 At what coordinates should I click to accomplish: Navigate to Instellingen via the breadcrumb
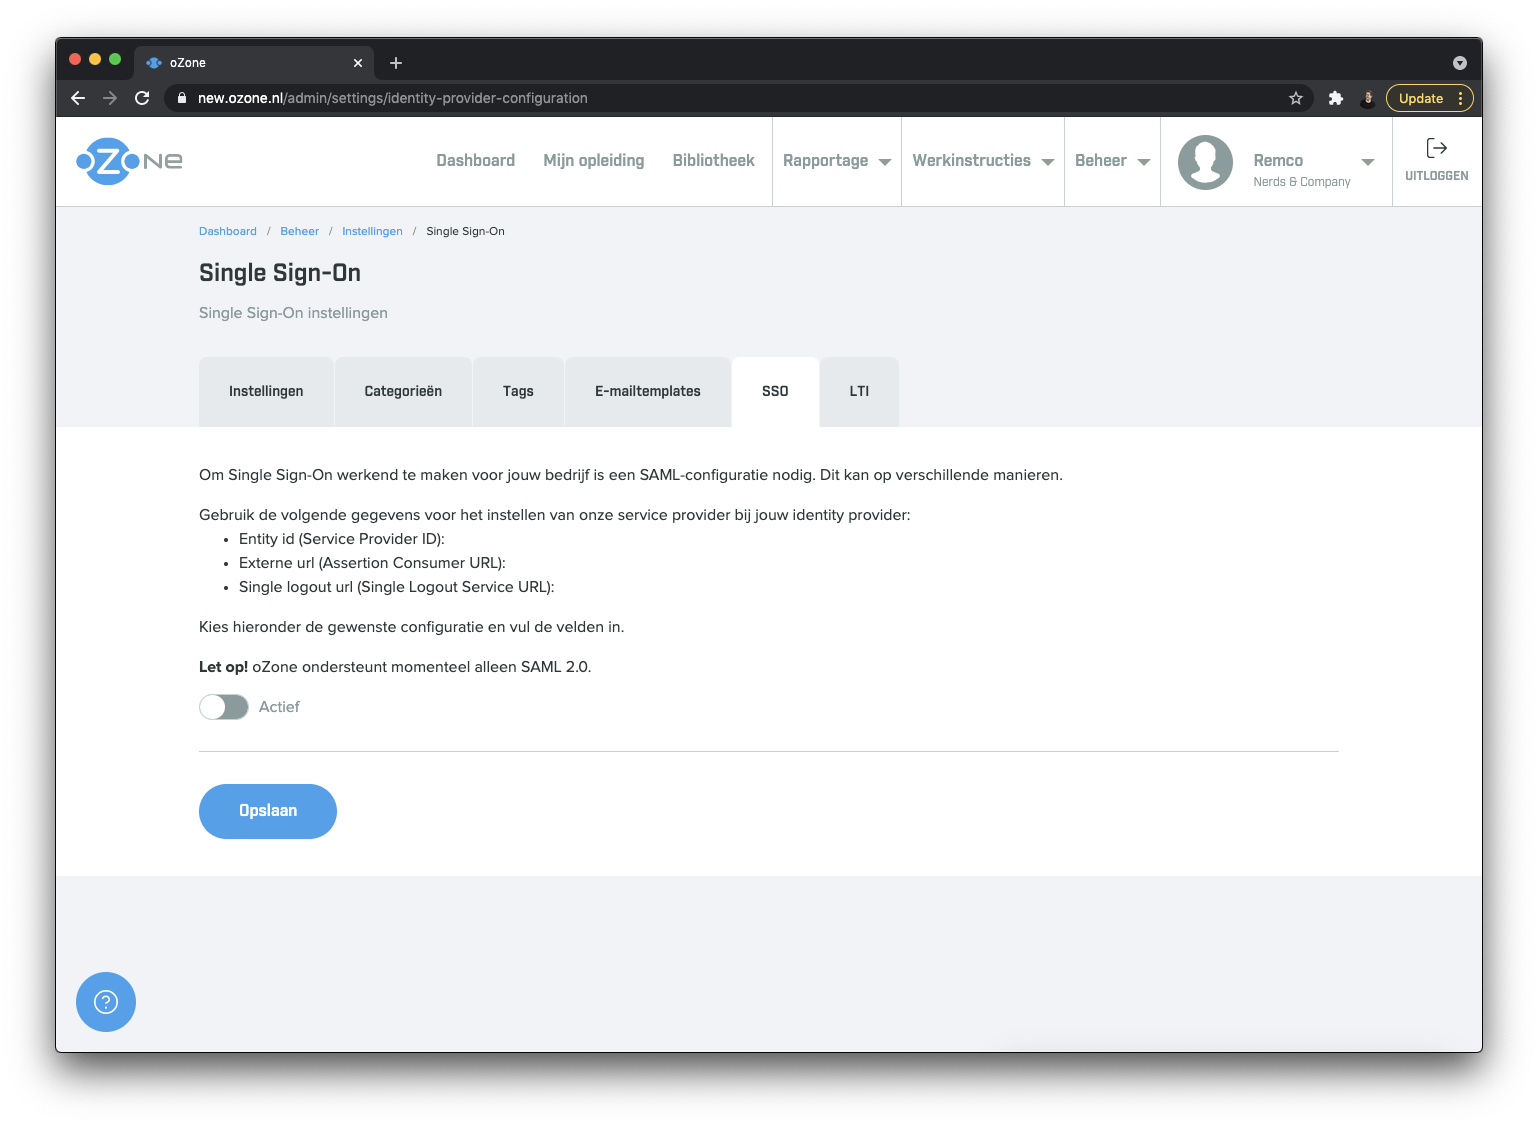(372, 231)
